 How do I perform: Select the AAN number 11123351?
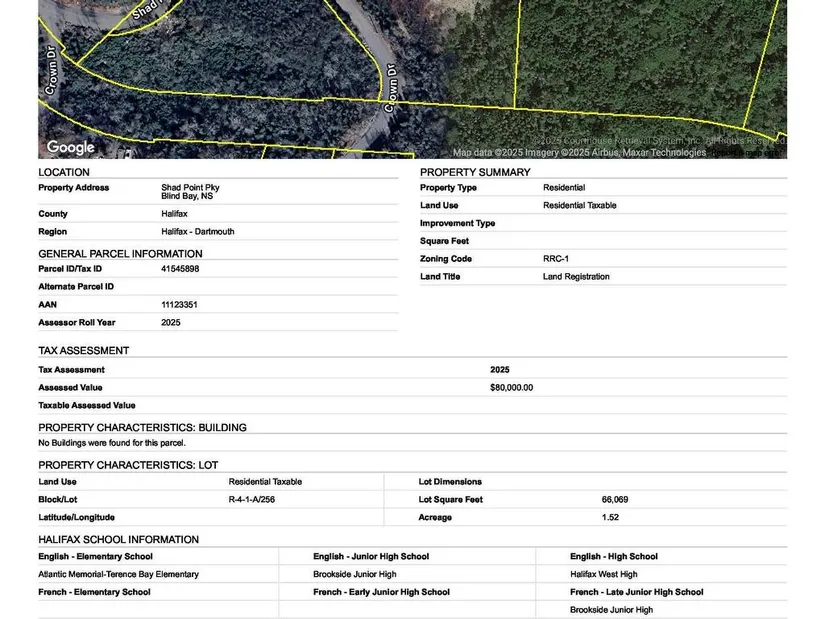pyautogui.click(x=179, y=305)
